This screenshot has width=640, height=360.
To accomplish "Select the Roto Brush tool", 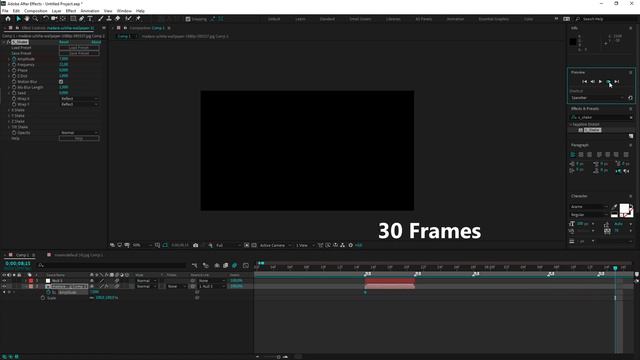I will (129, 19).
